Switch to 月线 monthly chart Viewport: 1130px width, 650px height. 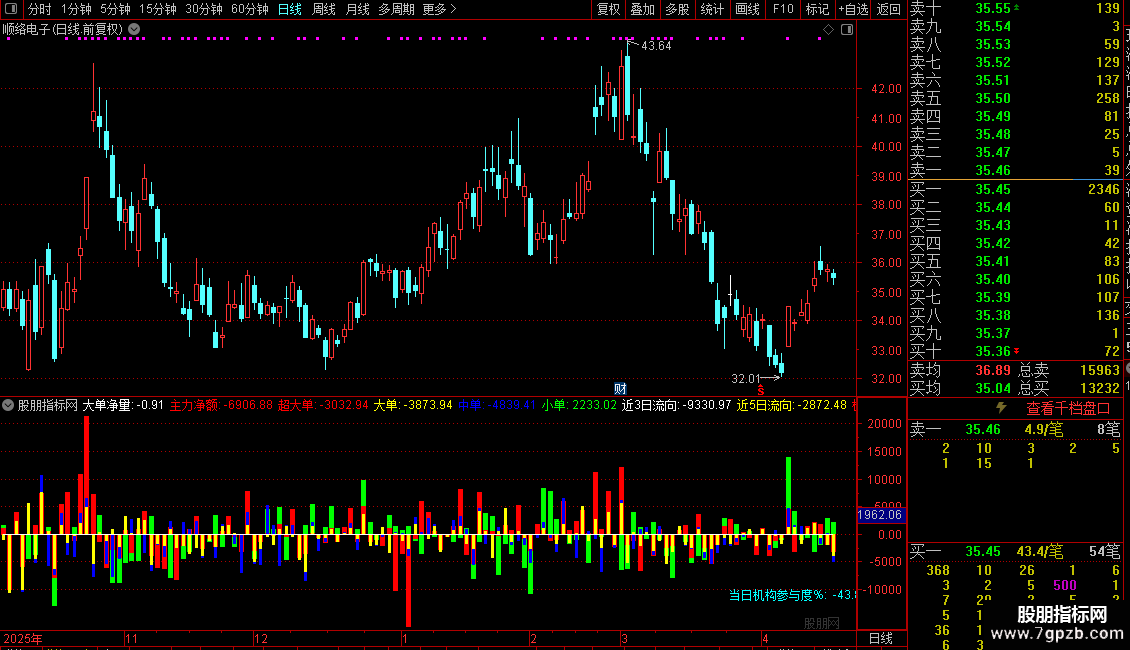coord(357,9)
